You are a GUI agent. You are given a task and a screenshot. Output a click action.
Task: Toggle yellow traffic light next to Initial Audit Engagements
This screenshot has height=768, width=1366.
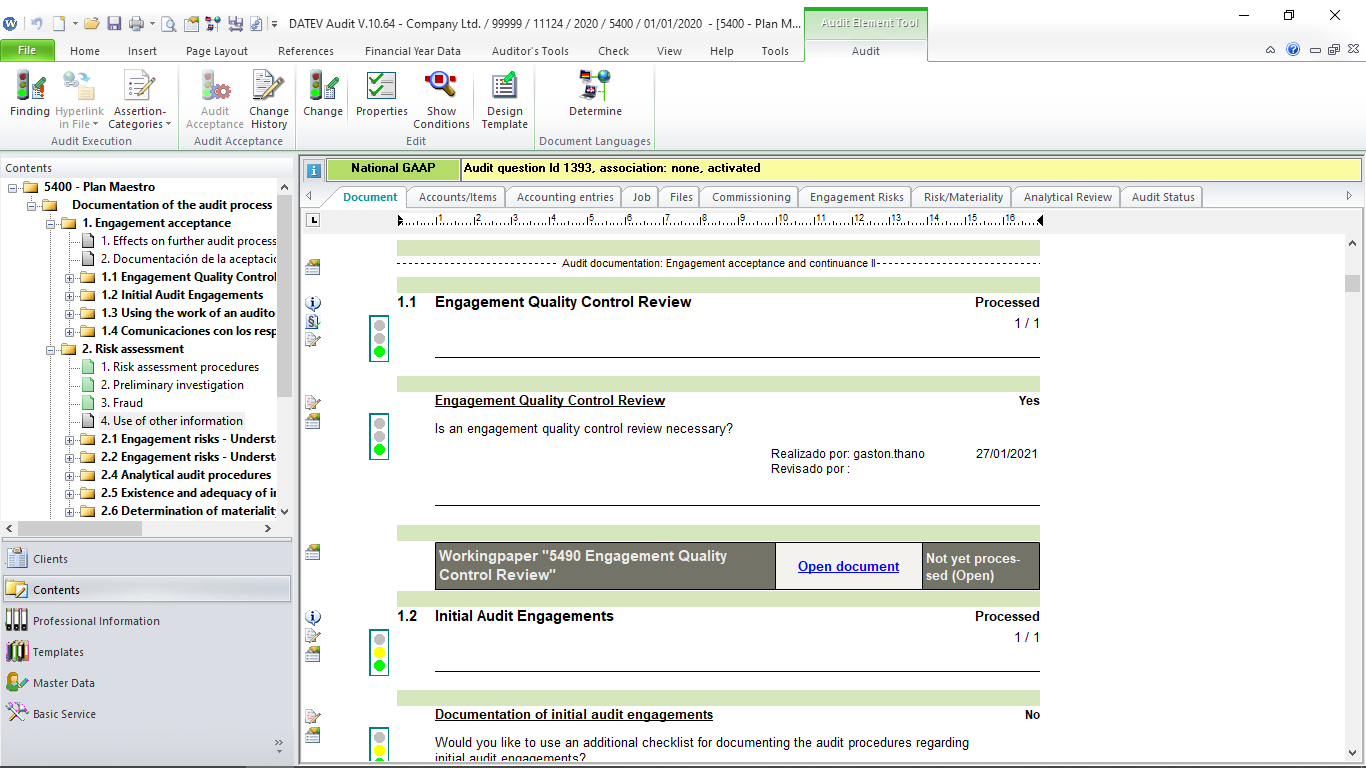[x=378, y=652]
